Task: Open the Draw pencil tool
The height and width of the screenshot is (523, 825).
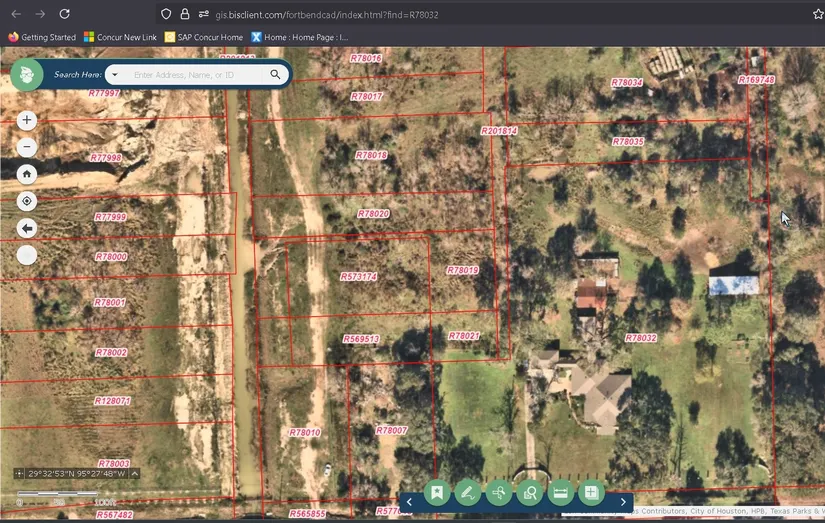Action: coord(467,492)
